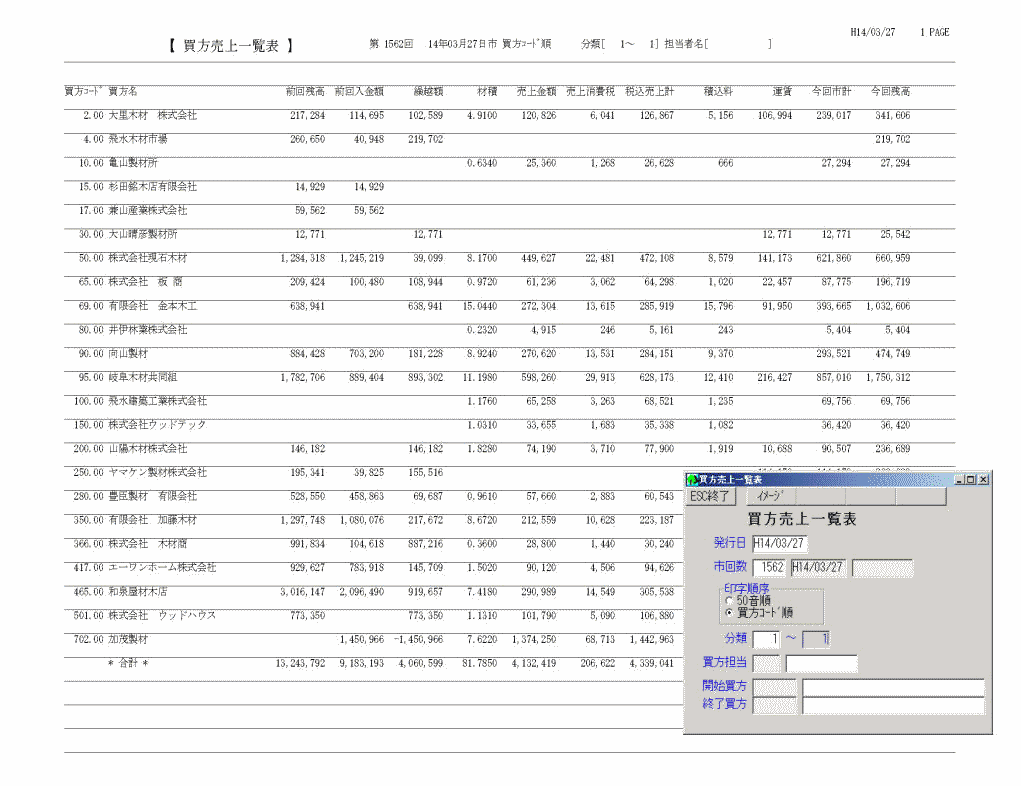Click buyer name 山陽木材株式会社
This screenshot has height=786, width=1021.
[147, 449]
